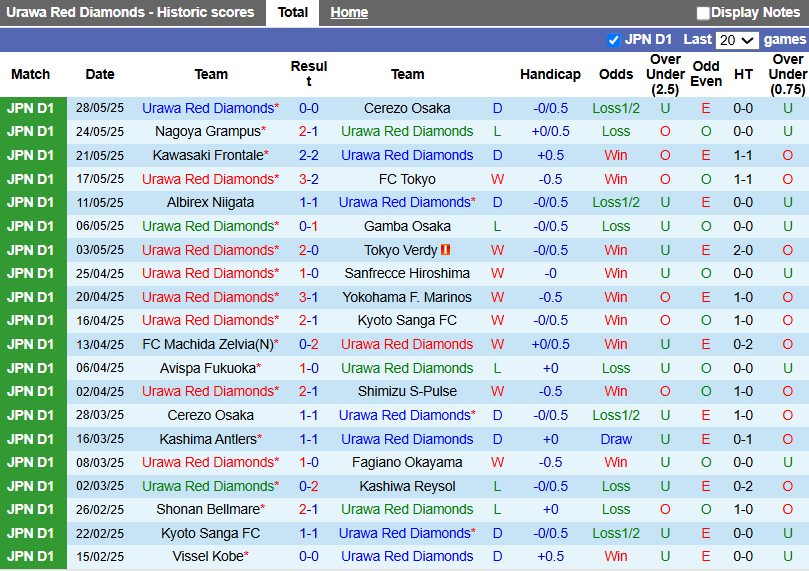This screenshot has height=571, width=809.
Task: Uncheck the JPN D1 league filter
Action: coord(613,40)
